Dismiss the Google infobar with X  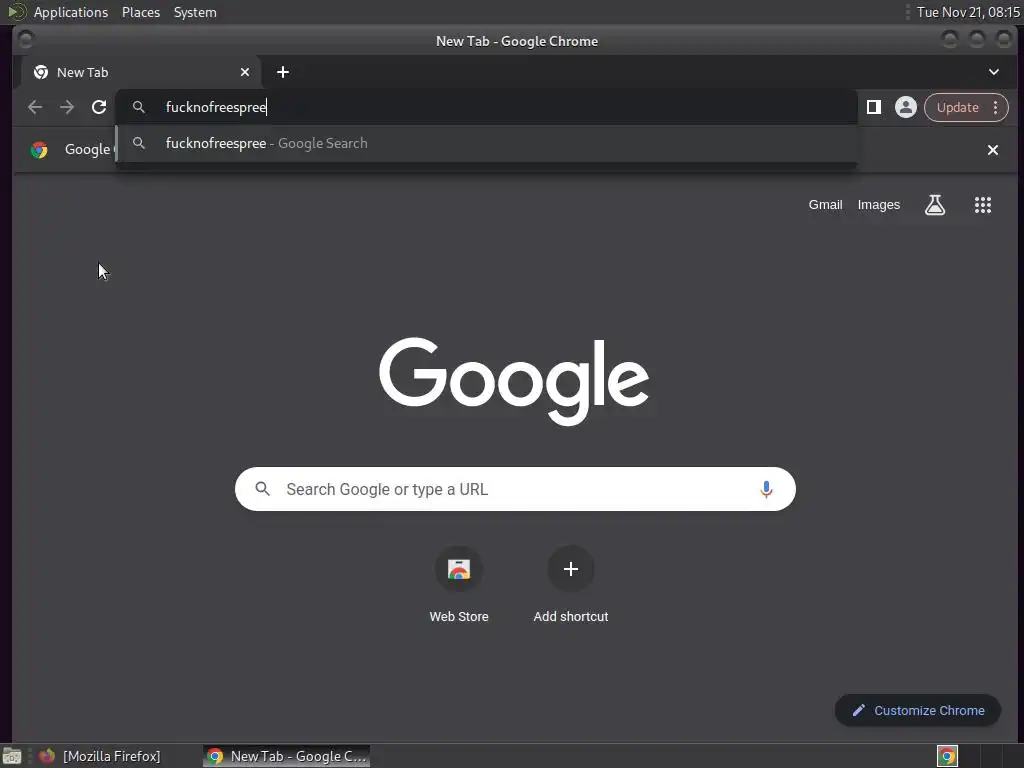[x=993, y=150]
